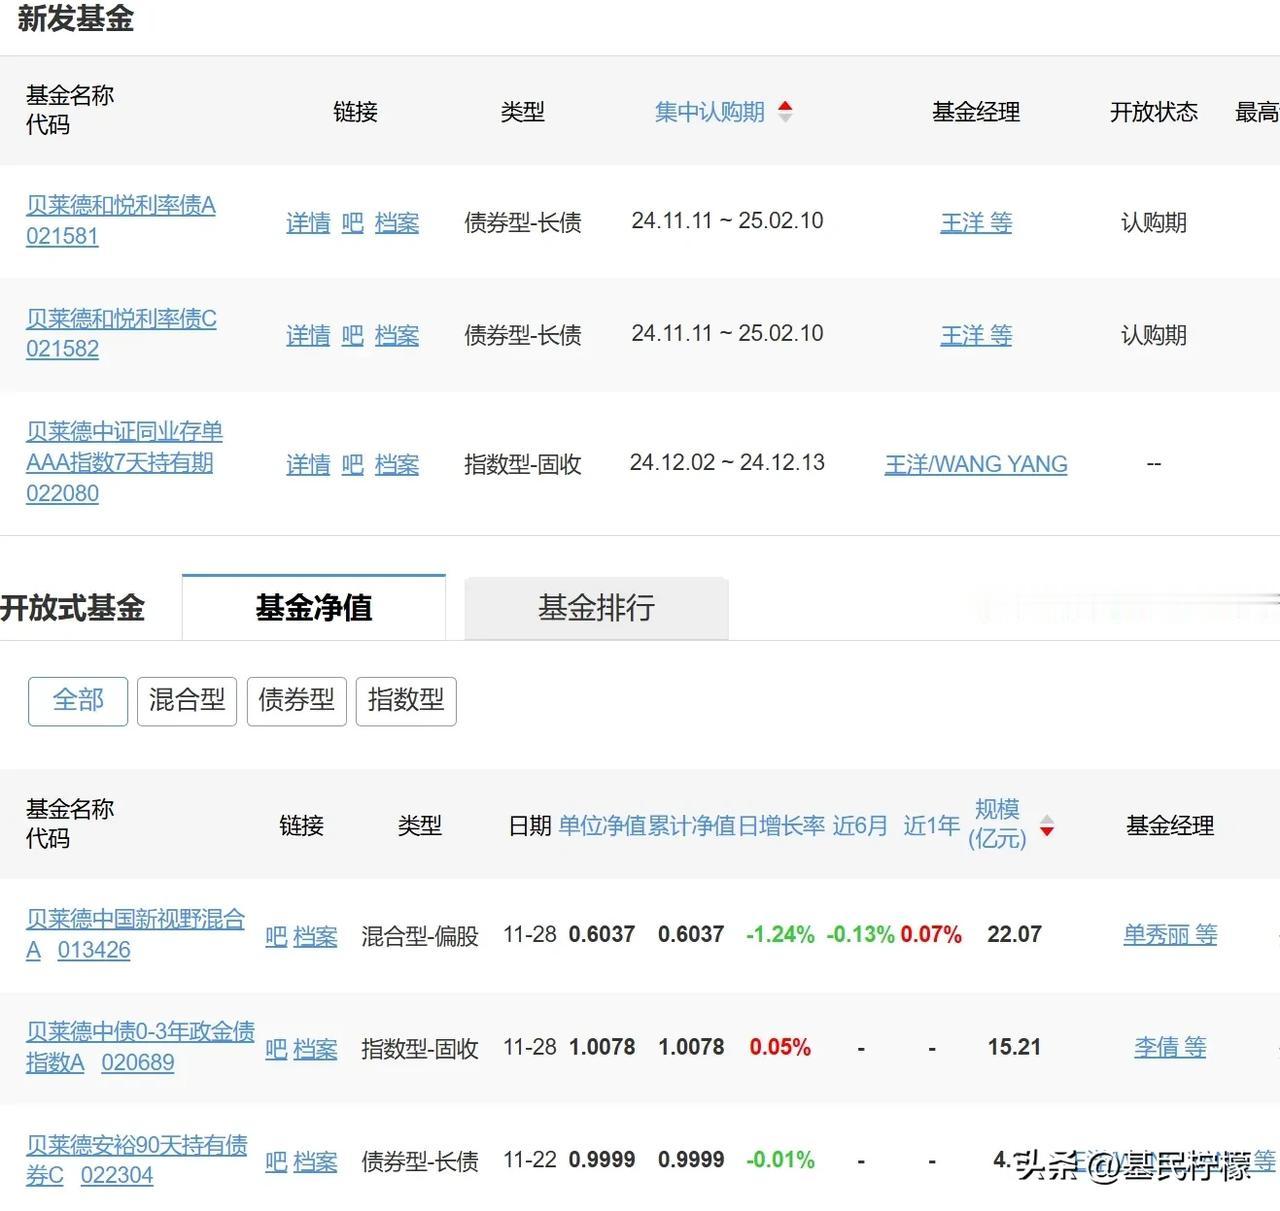Select 债券型 filter button

(296, 700)
